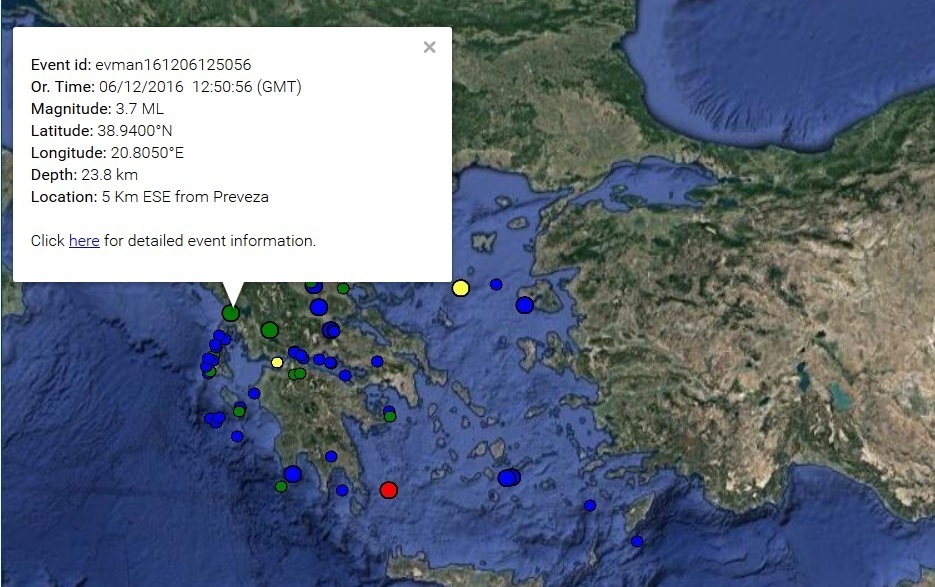This screenshot has height=587, width=935.
Task: Select the green marker below the large southwestern blue marker
Action: (281, 486)
